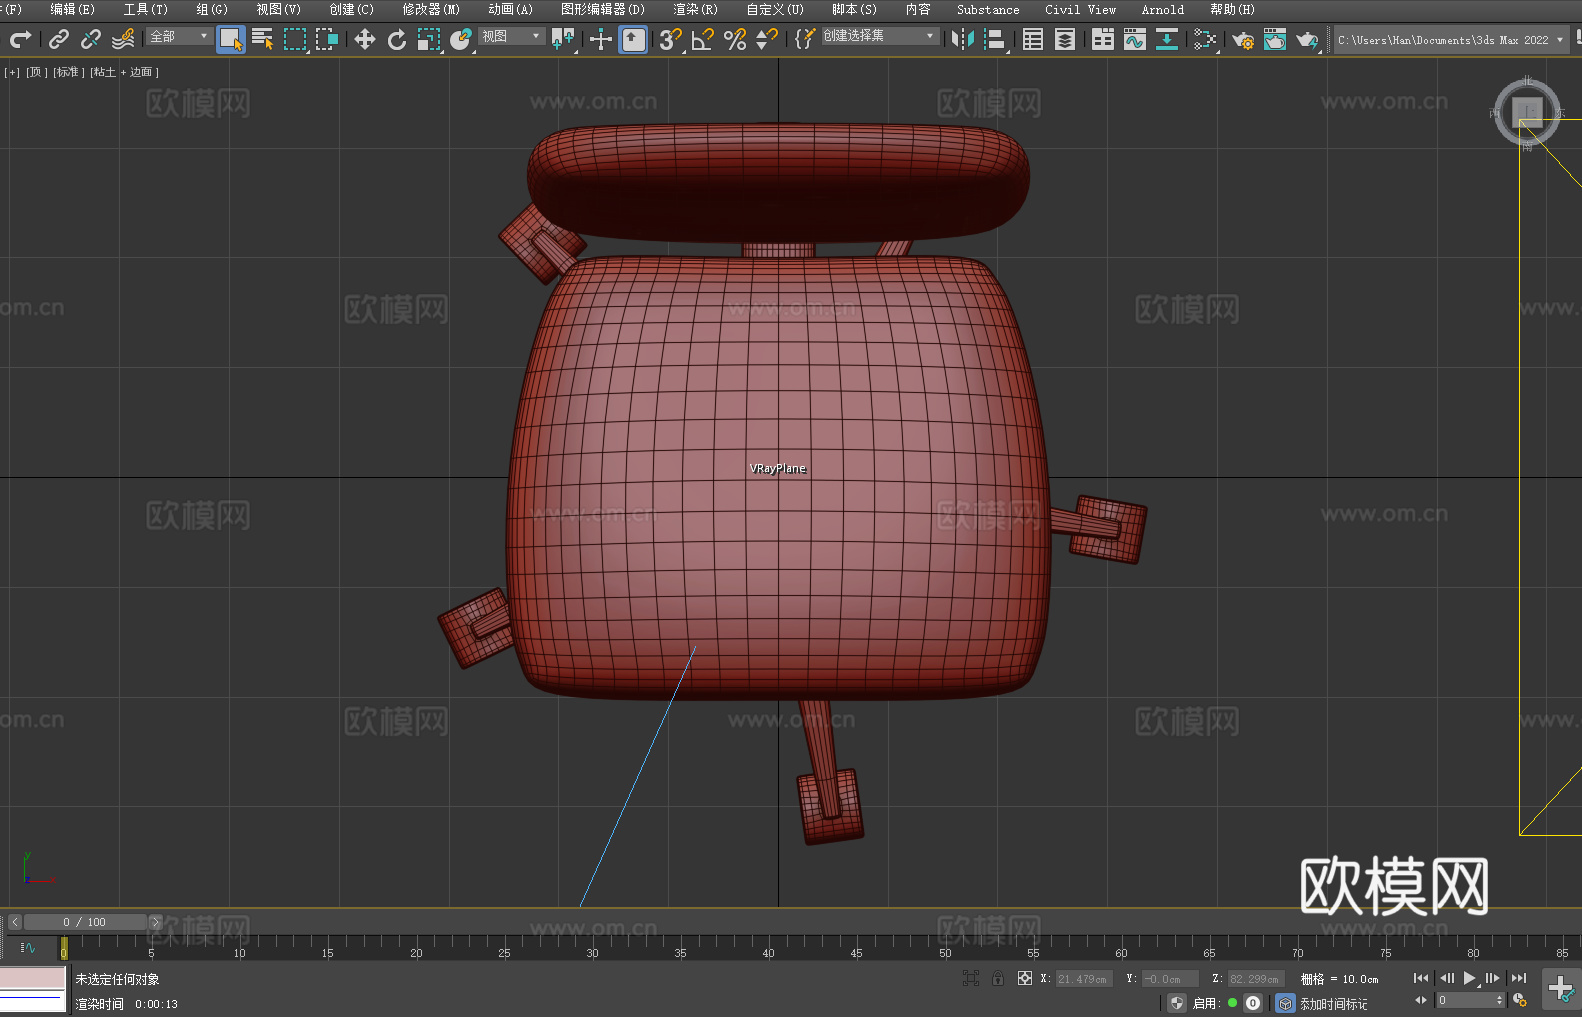Click the Mirror tool icon

[x=963, y=39]
